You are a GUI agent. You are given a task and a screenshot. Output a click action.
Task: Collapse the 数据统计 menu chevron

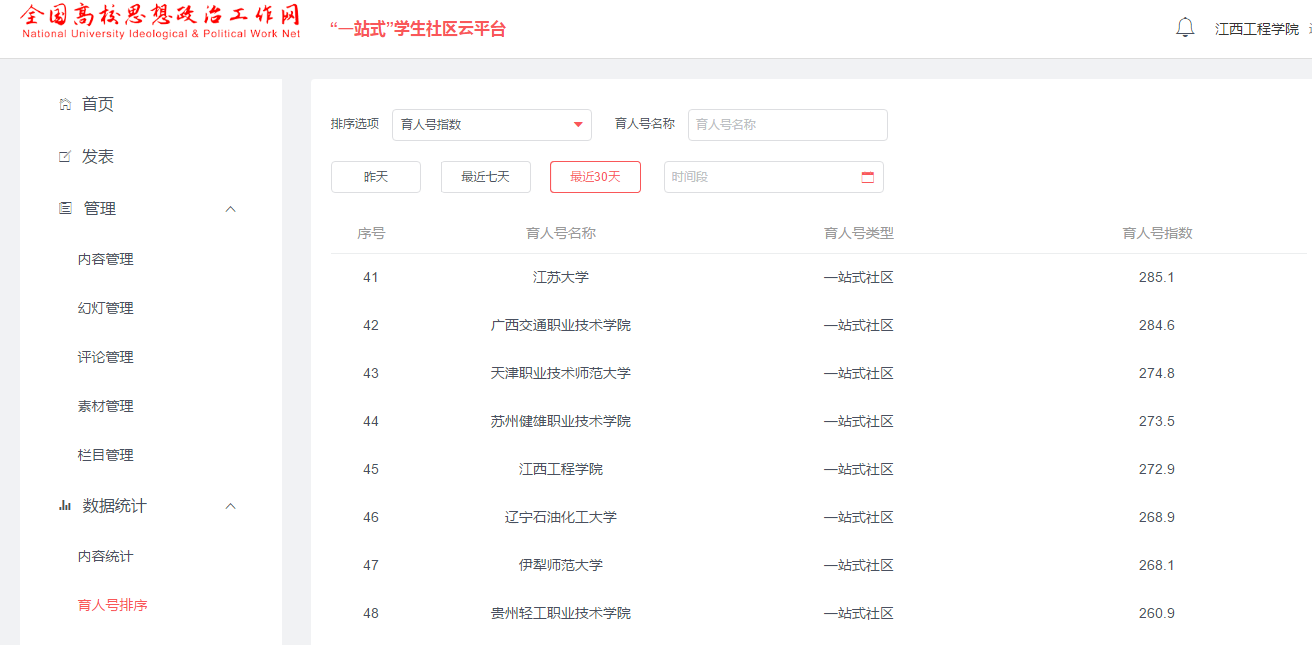click(231, 506)
